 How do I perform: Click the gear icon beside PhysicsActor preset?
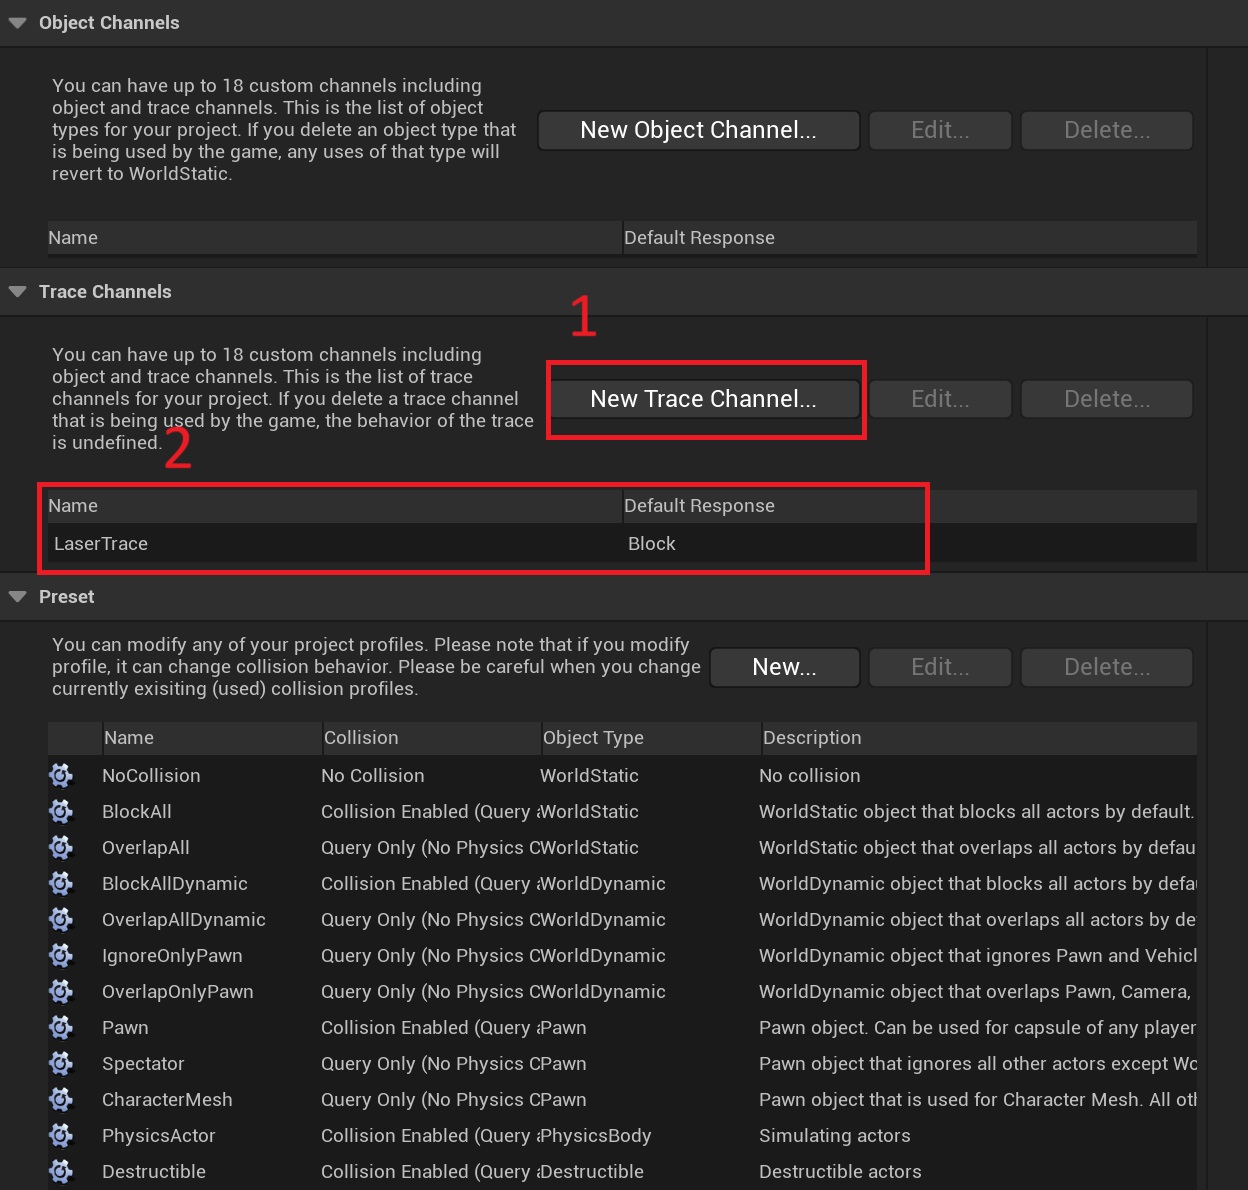pyautogui.click(x=61, y=1135)
